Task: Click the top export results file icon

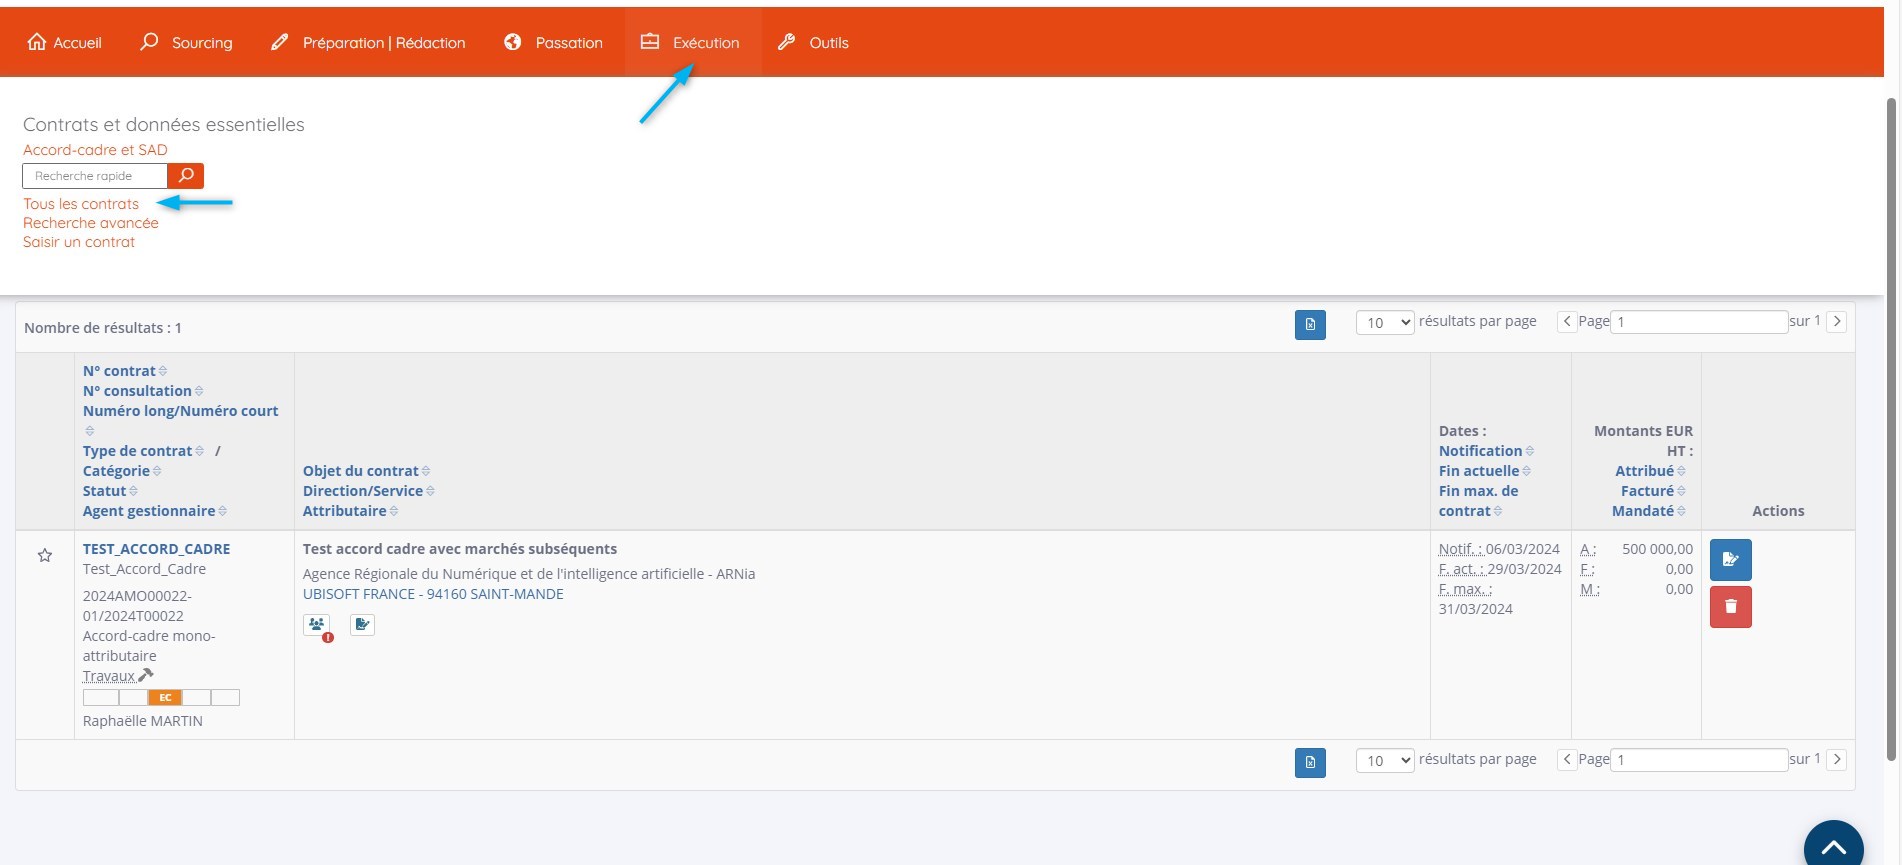Action: pos(1310,325)
